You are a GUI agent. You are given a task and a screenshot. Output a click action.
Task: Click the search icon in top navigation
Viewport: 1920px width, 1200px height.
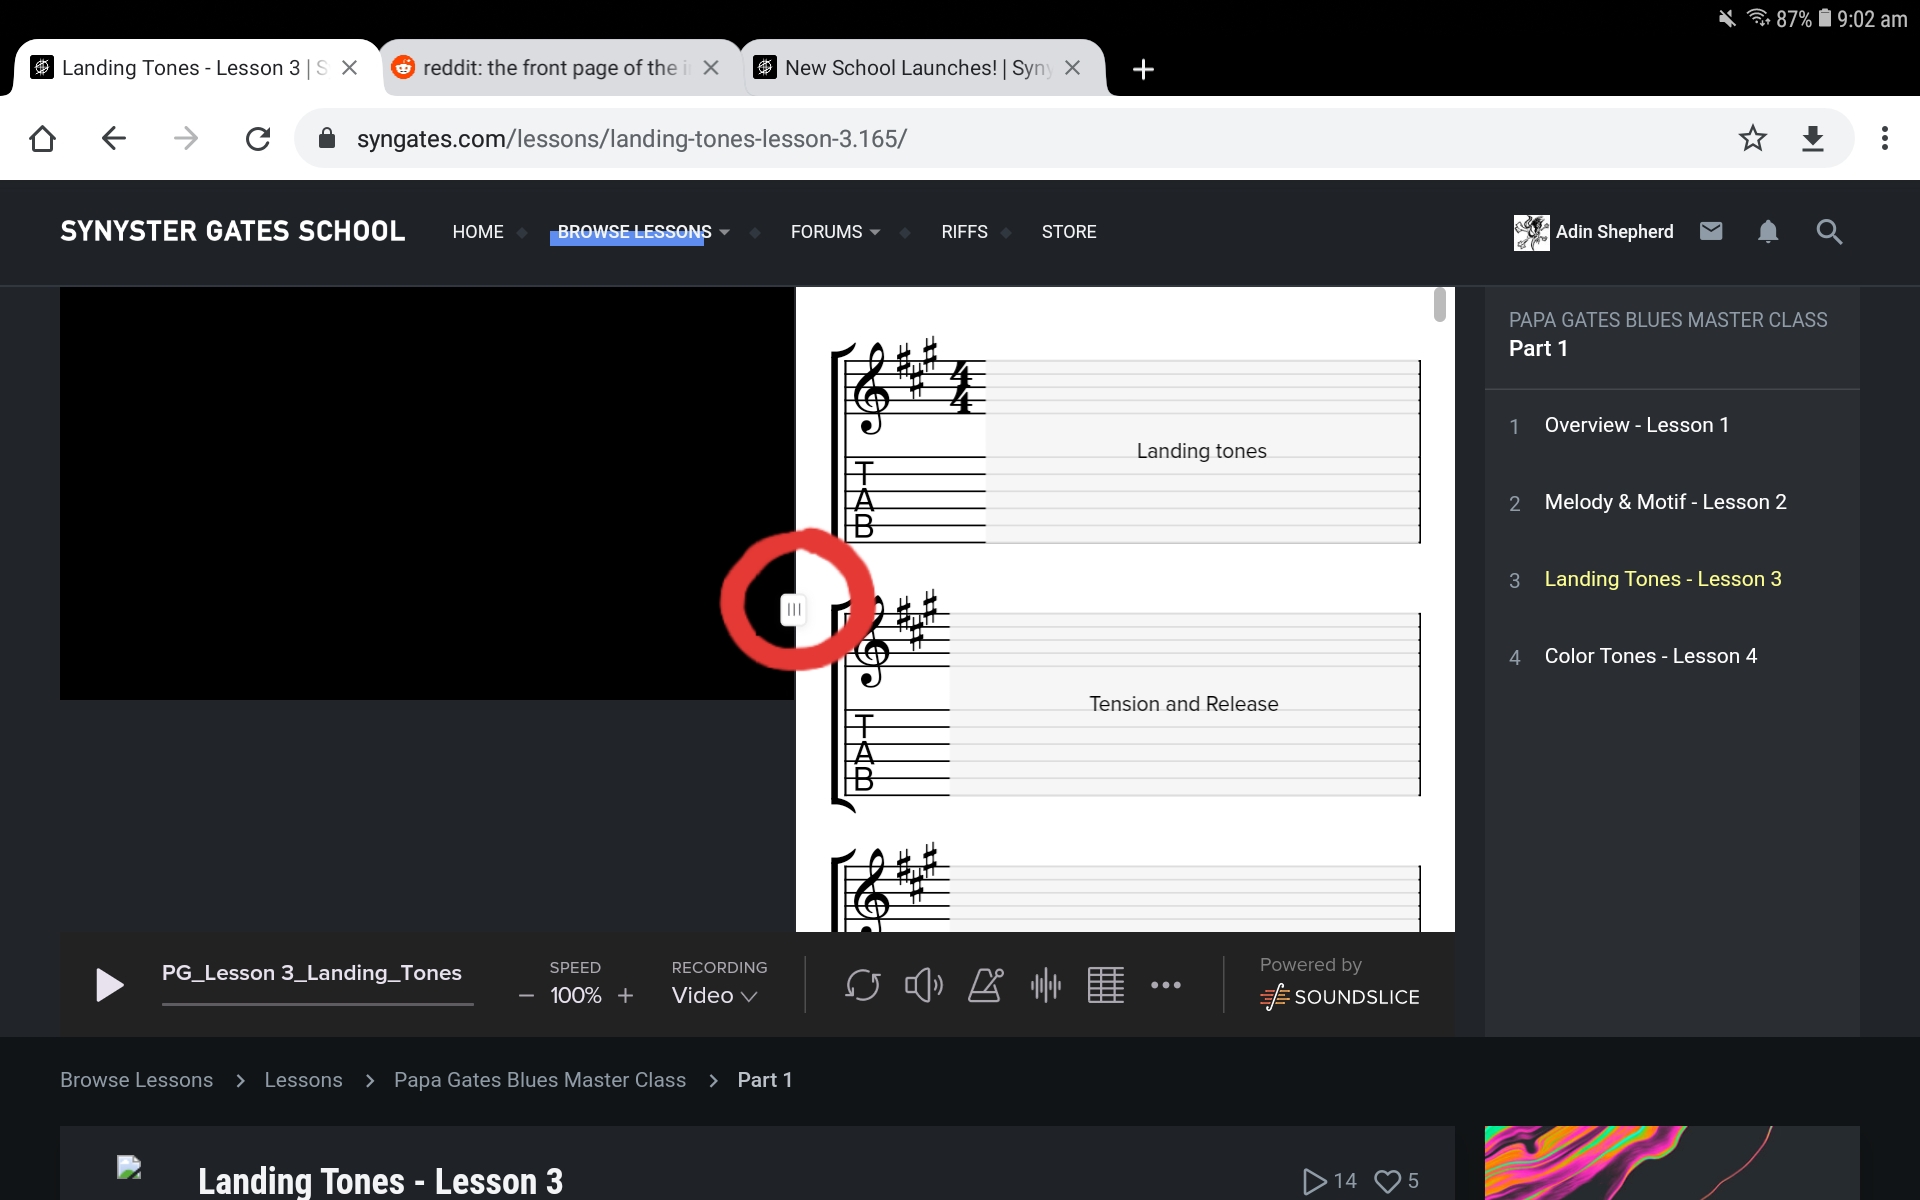click(x=1832, y=231)
